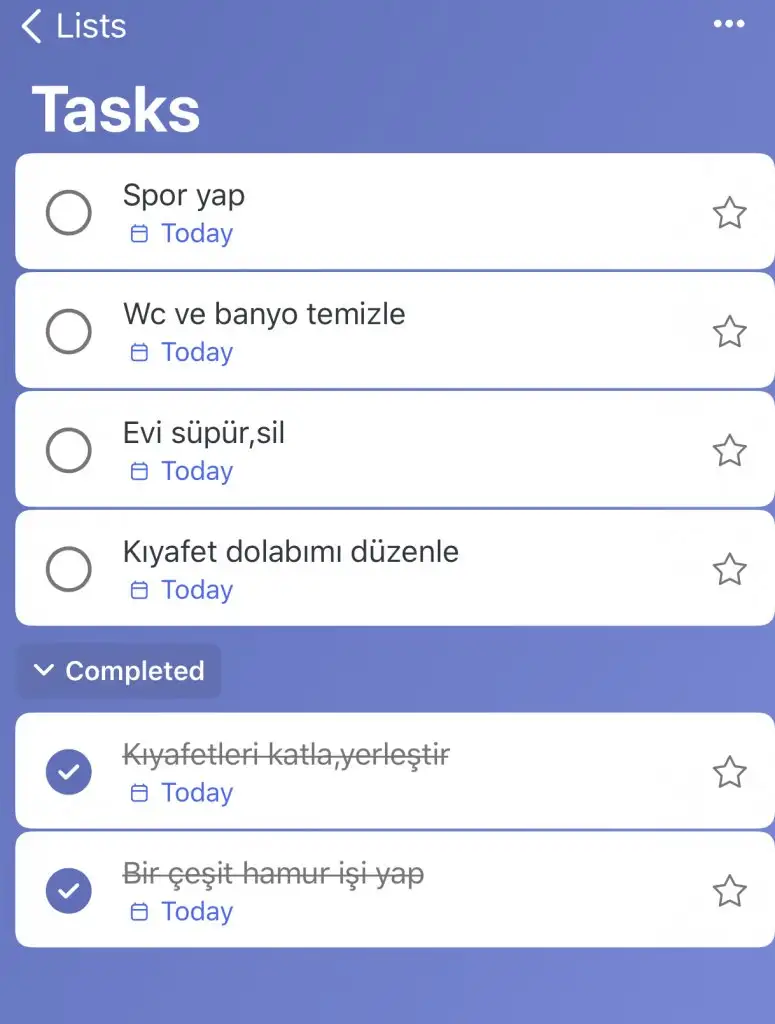This screenshot has width=775, height=1024.
Task: Collapse the Completed section
Action: [120, 671]
